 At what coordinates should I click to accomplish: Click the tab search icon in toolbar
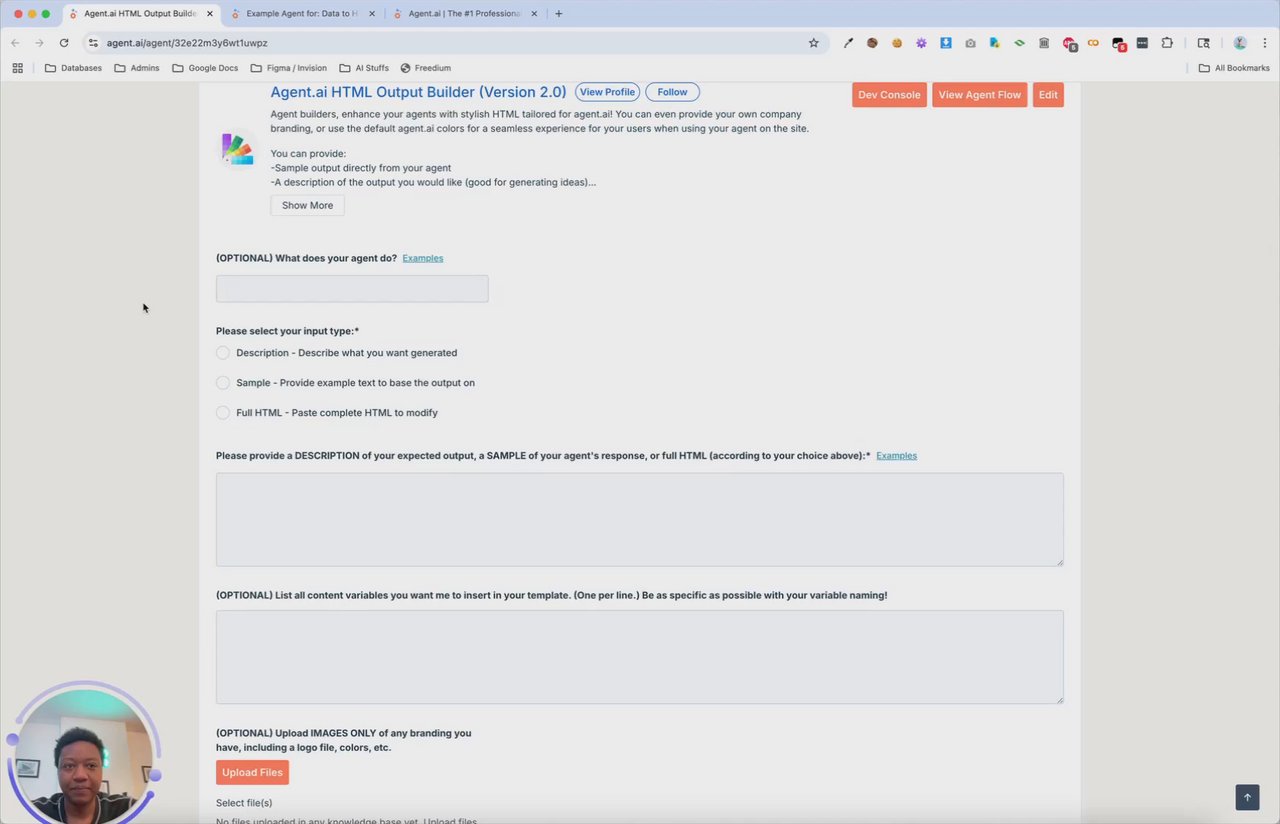[1204, 43]
